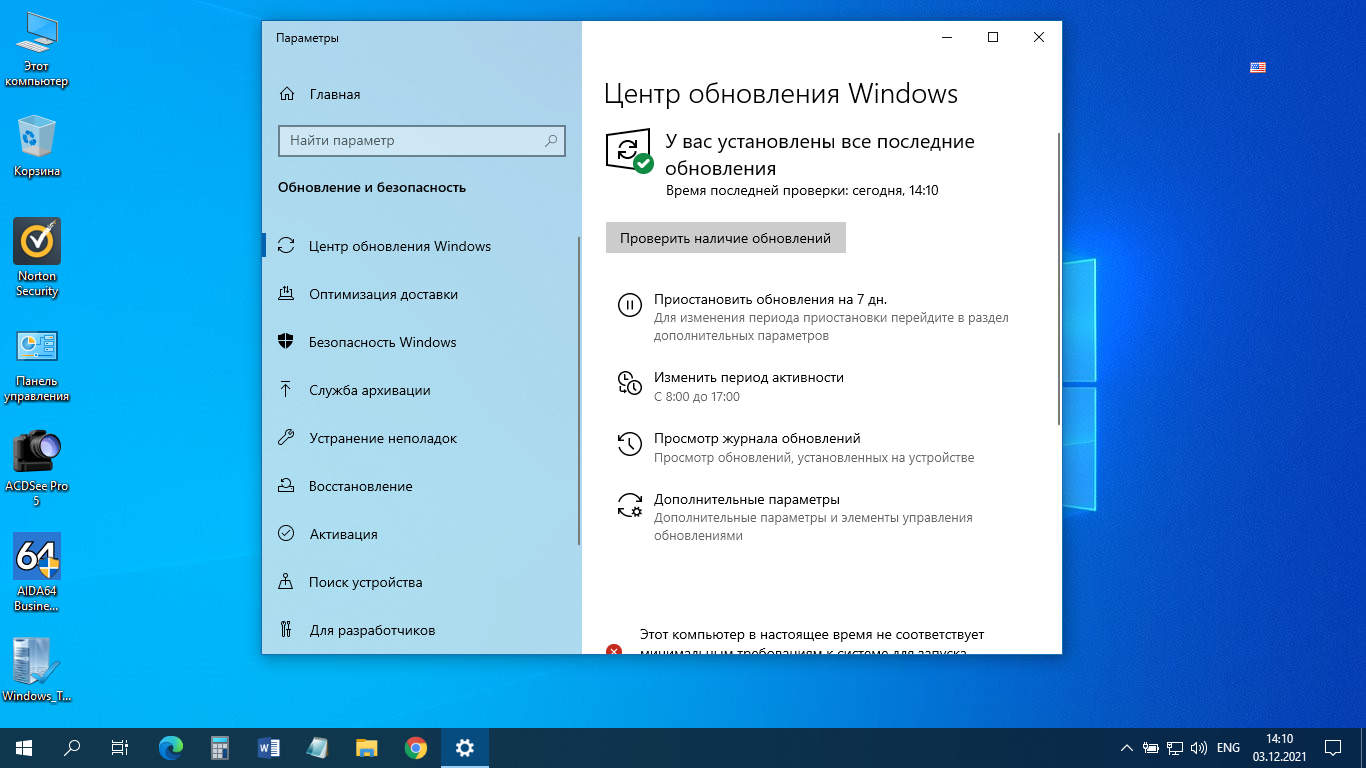Open Просмотр журнала обновлений

(x=756, y=439)
